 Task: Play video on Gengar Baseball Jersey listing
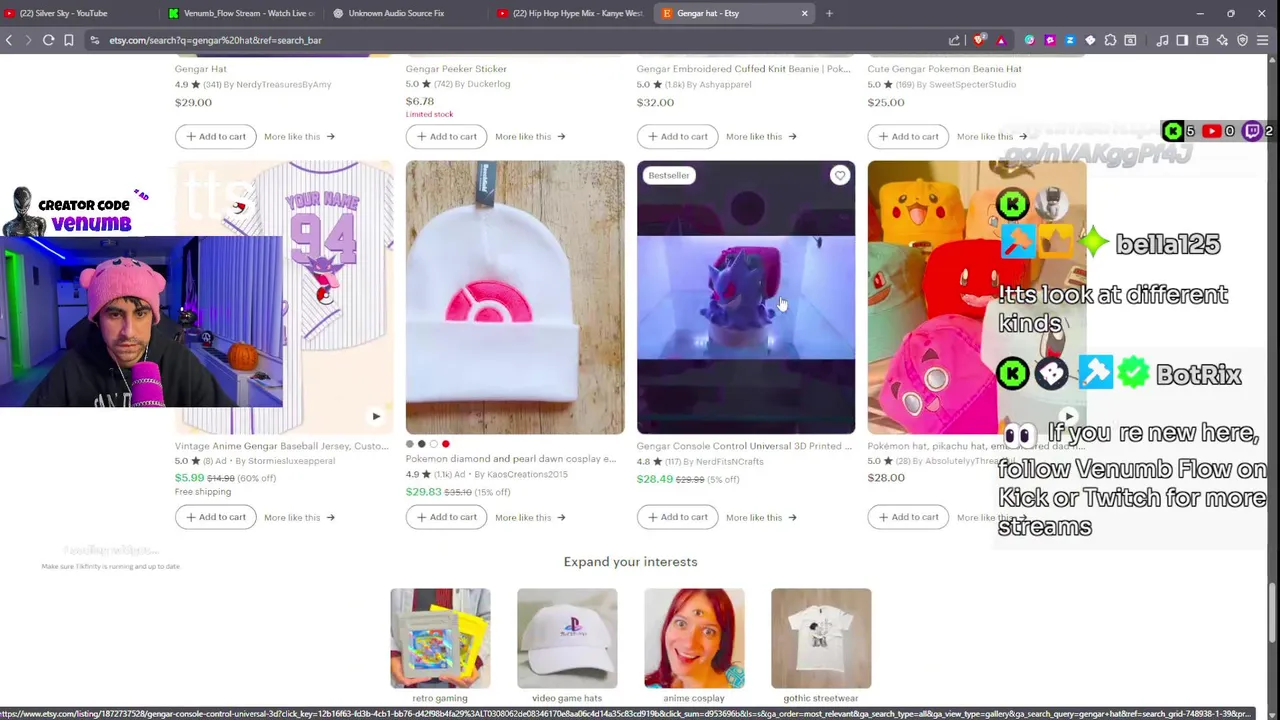376,416
